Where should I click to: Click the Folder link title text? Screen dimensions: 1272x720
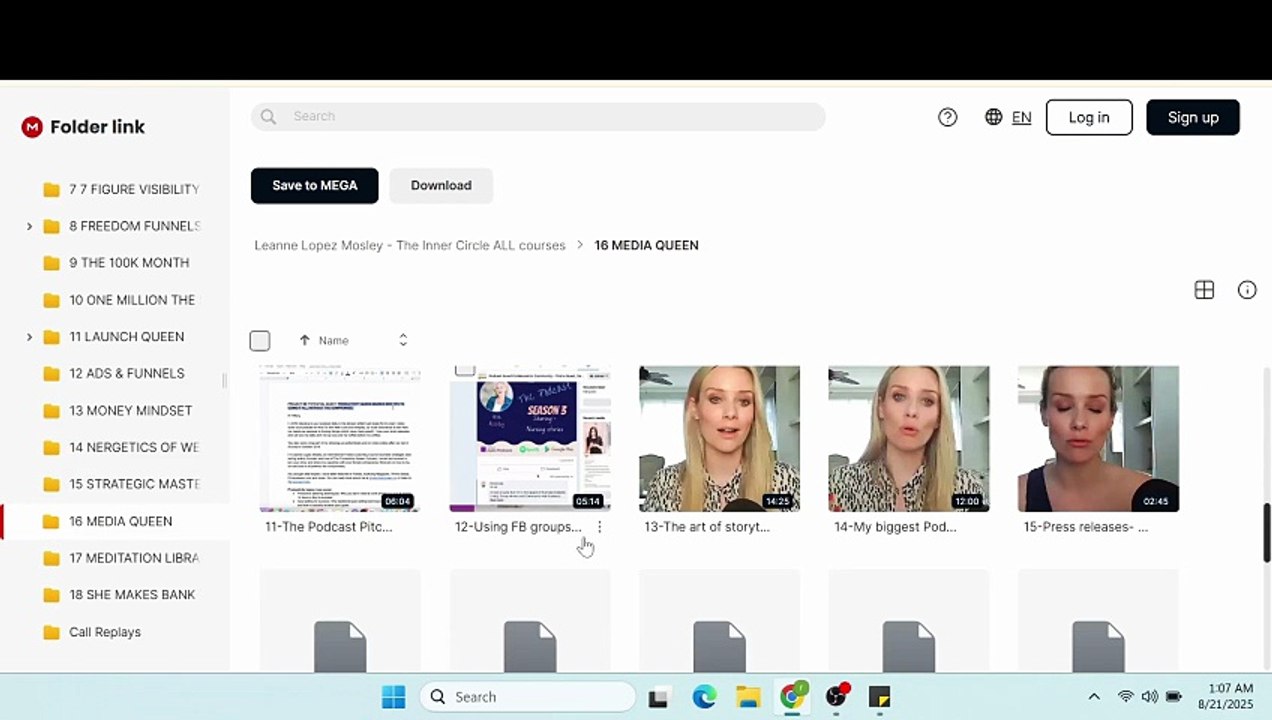tap(97, 127)
